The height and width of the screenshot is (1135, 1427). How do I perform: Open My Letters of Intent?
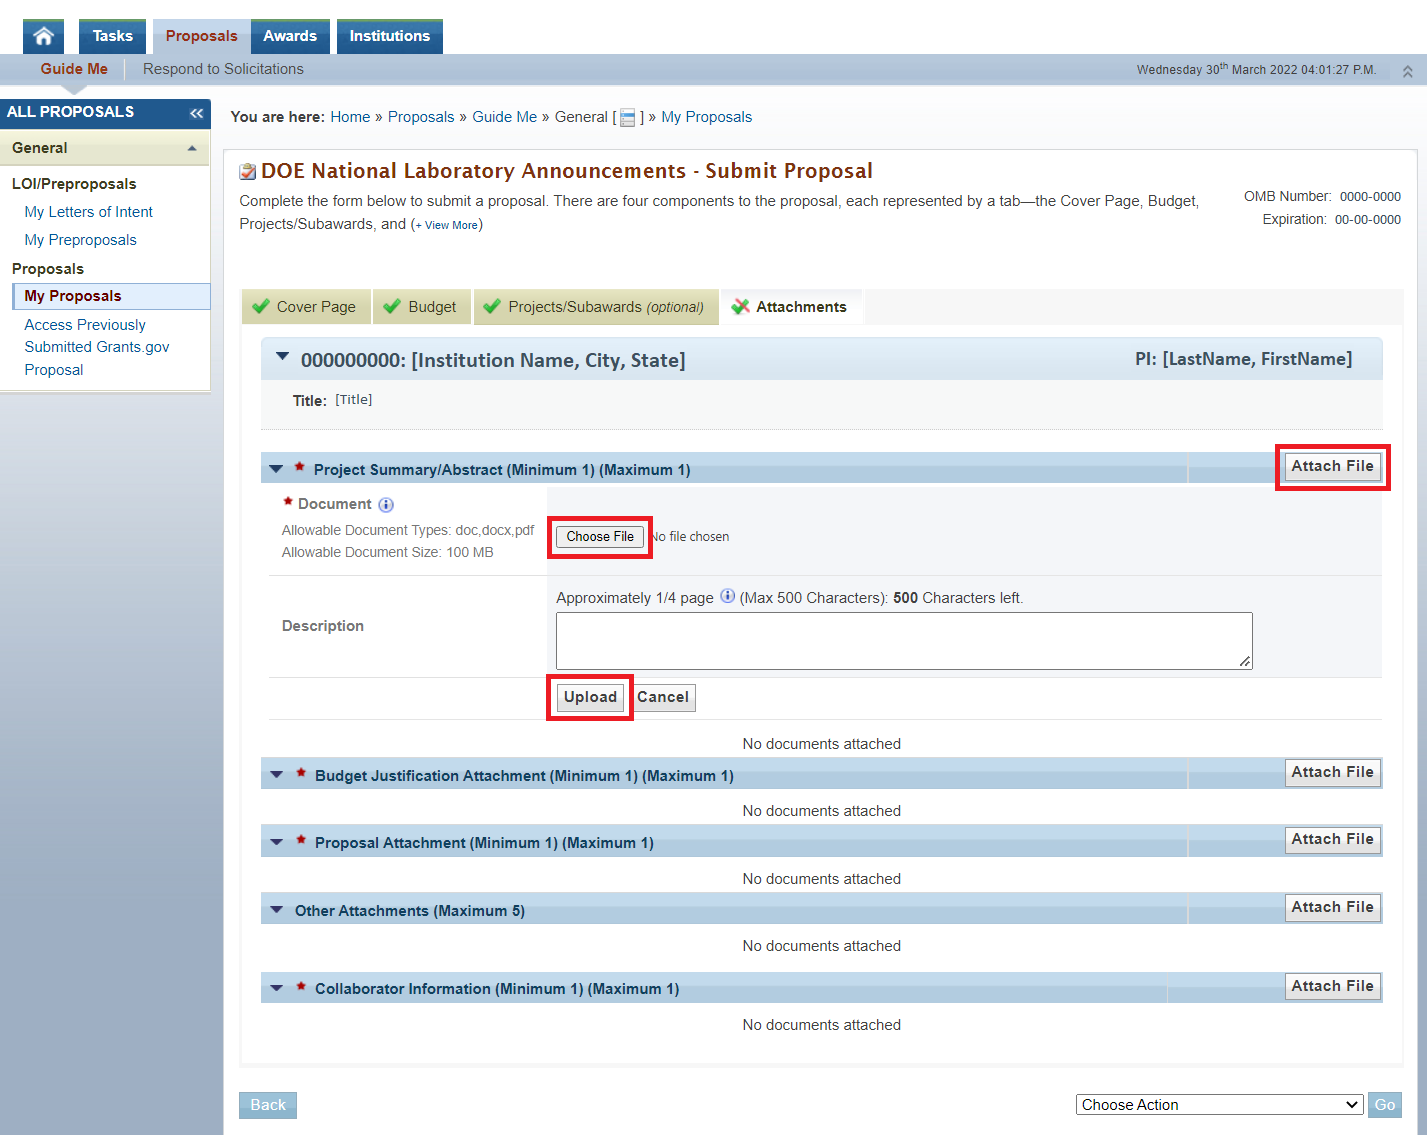(88, 212)
